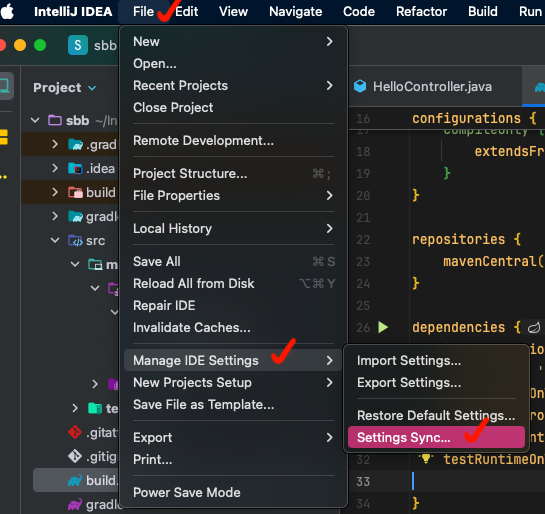The width and height of the screenshot is (545, 514).
Task: Open the Apple menu
Action: click(x=7, y=11)
